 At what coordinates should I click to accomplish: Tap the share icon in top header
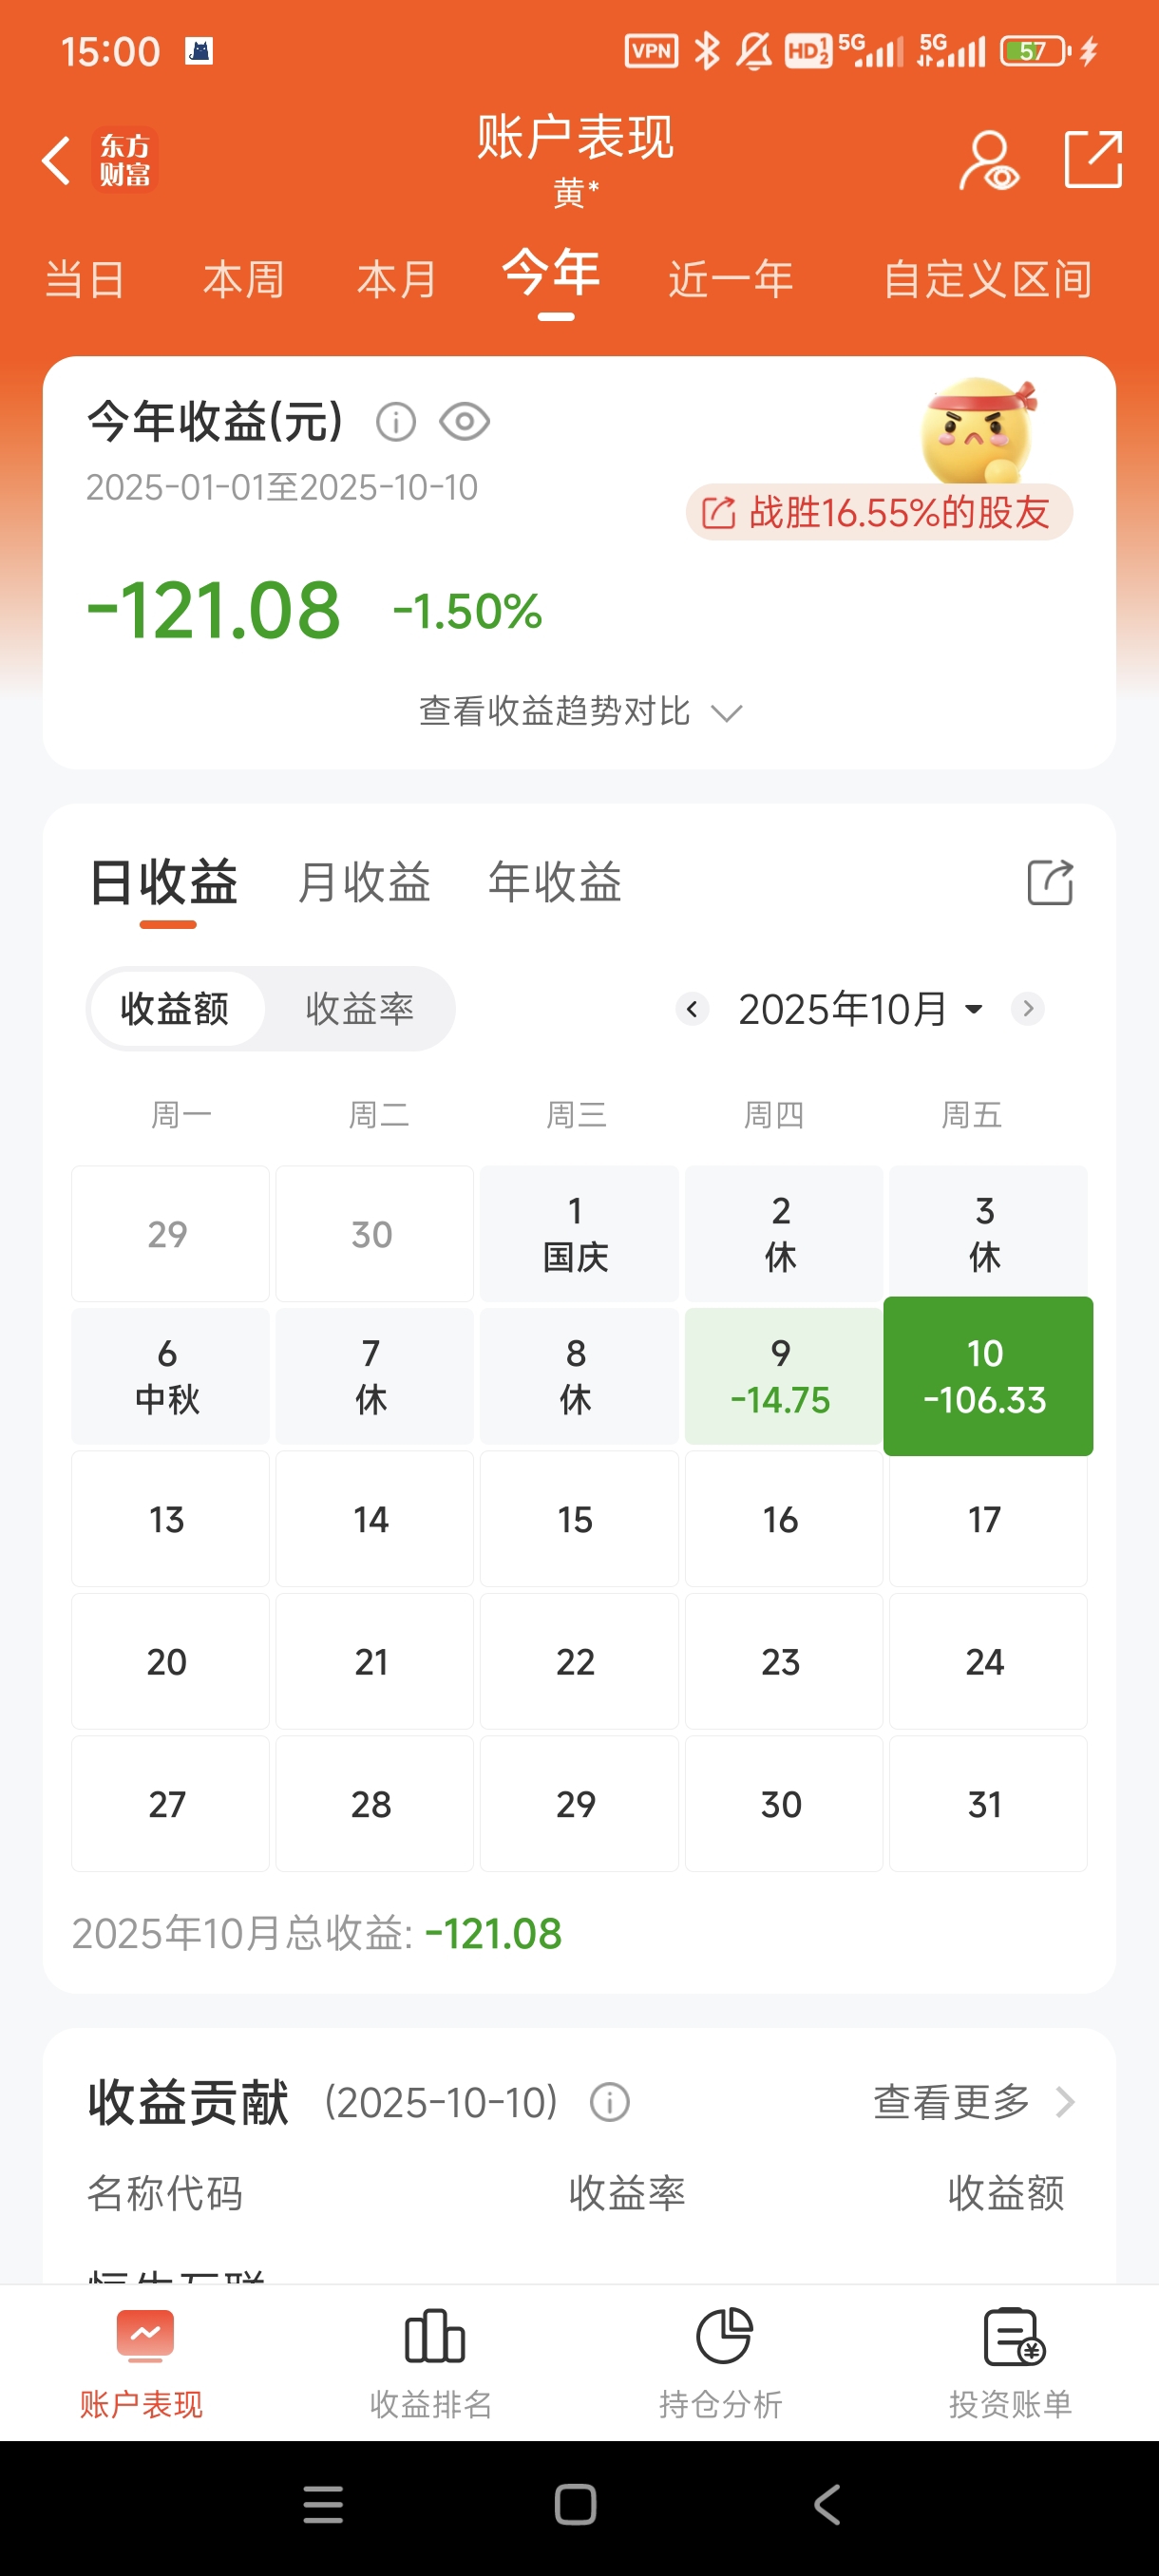click(x=1092, y=159)
